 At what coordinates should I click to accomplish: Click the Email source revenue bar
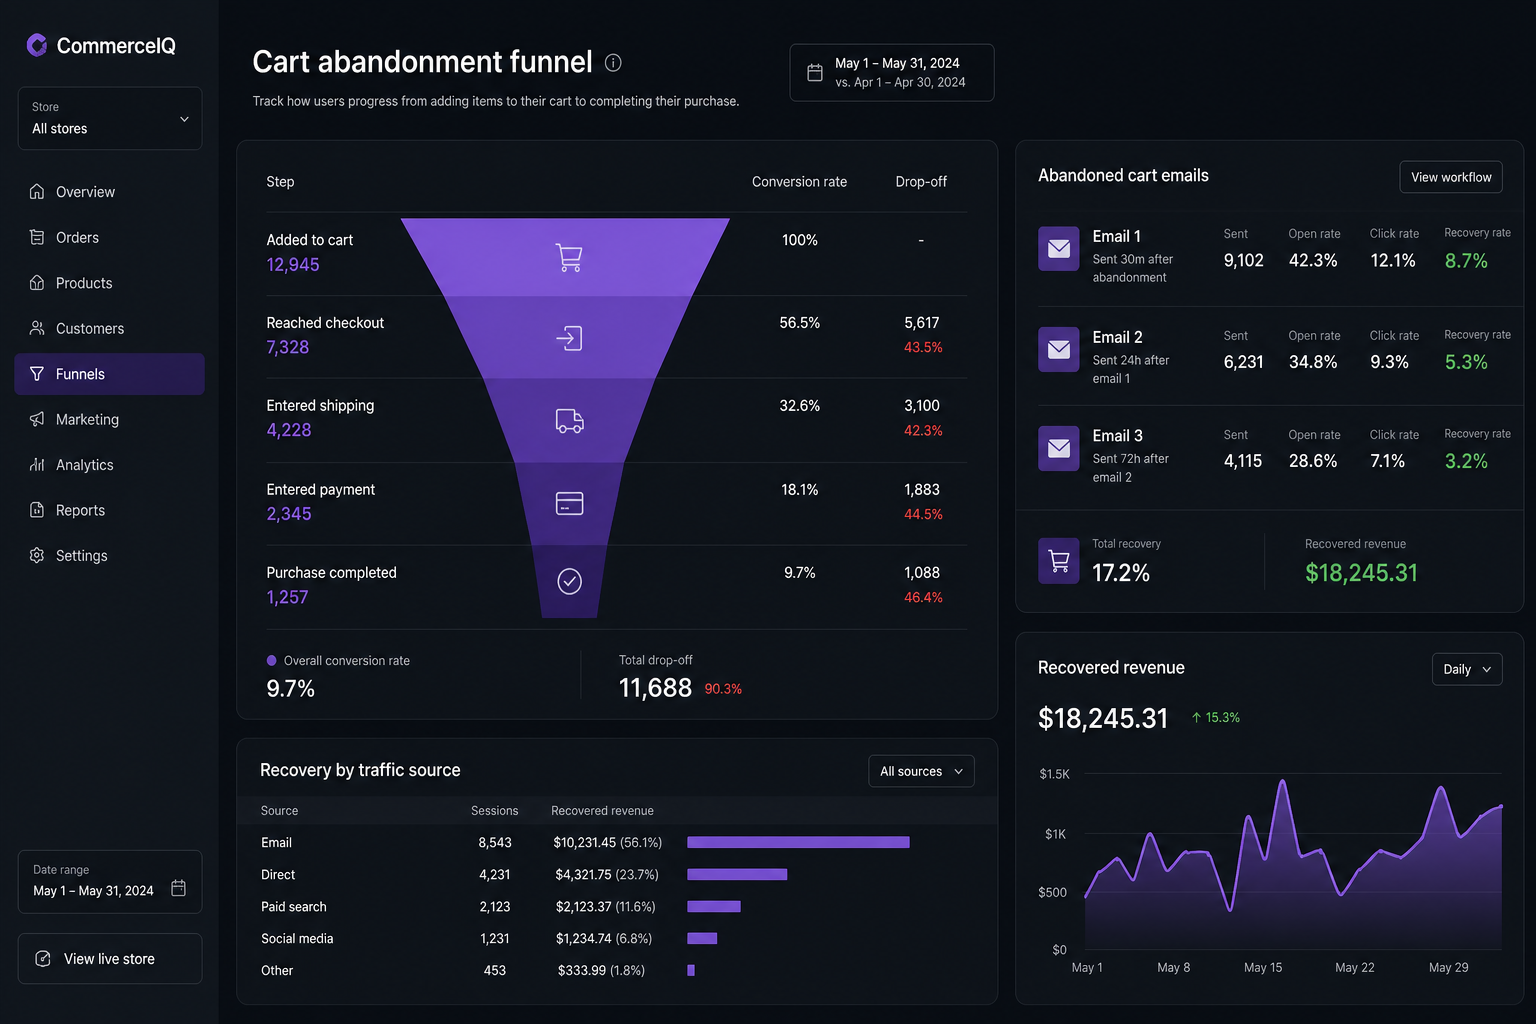(x=798, y=842)
